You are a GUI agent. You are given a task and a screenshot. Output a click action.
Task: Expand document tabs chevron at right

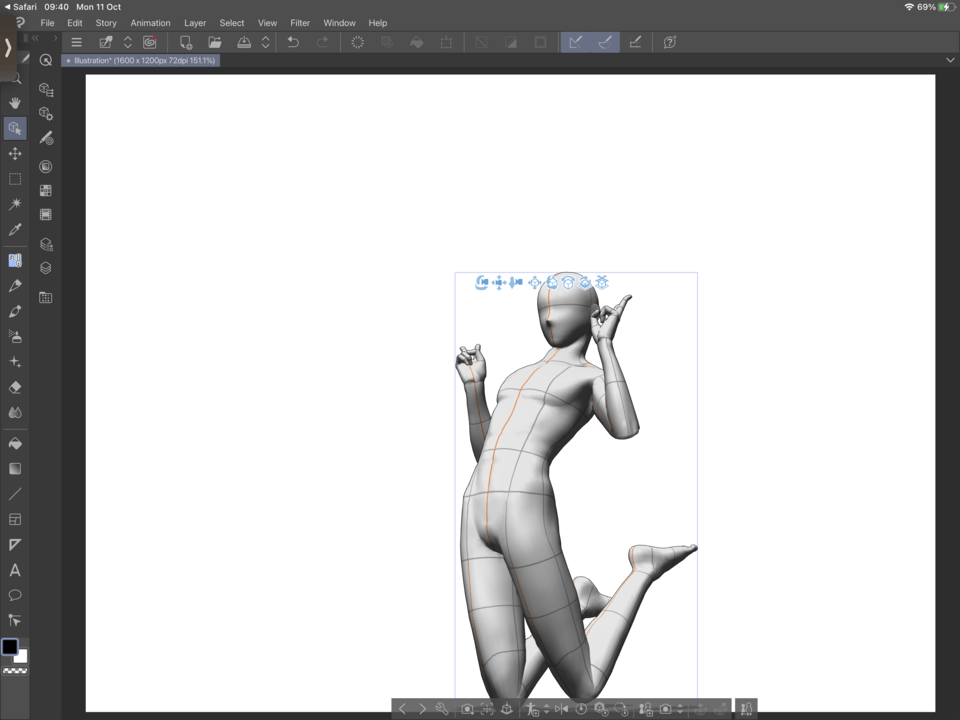(950, 60)
